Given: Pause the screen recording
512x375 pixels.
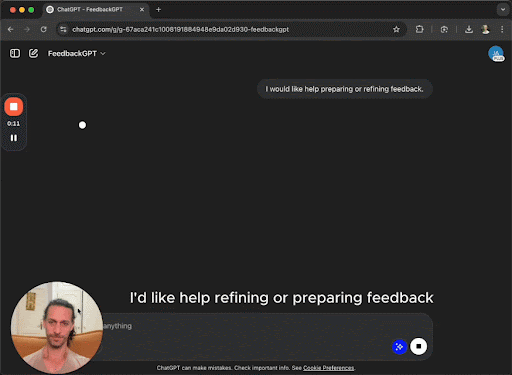Looking at the screenshot, I should [14, 138].
